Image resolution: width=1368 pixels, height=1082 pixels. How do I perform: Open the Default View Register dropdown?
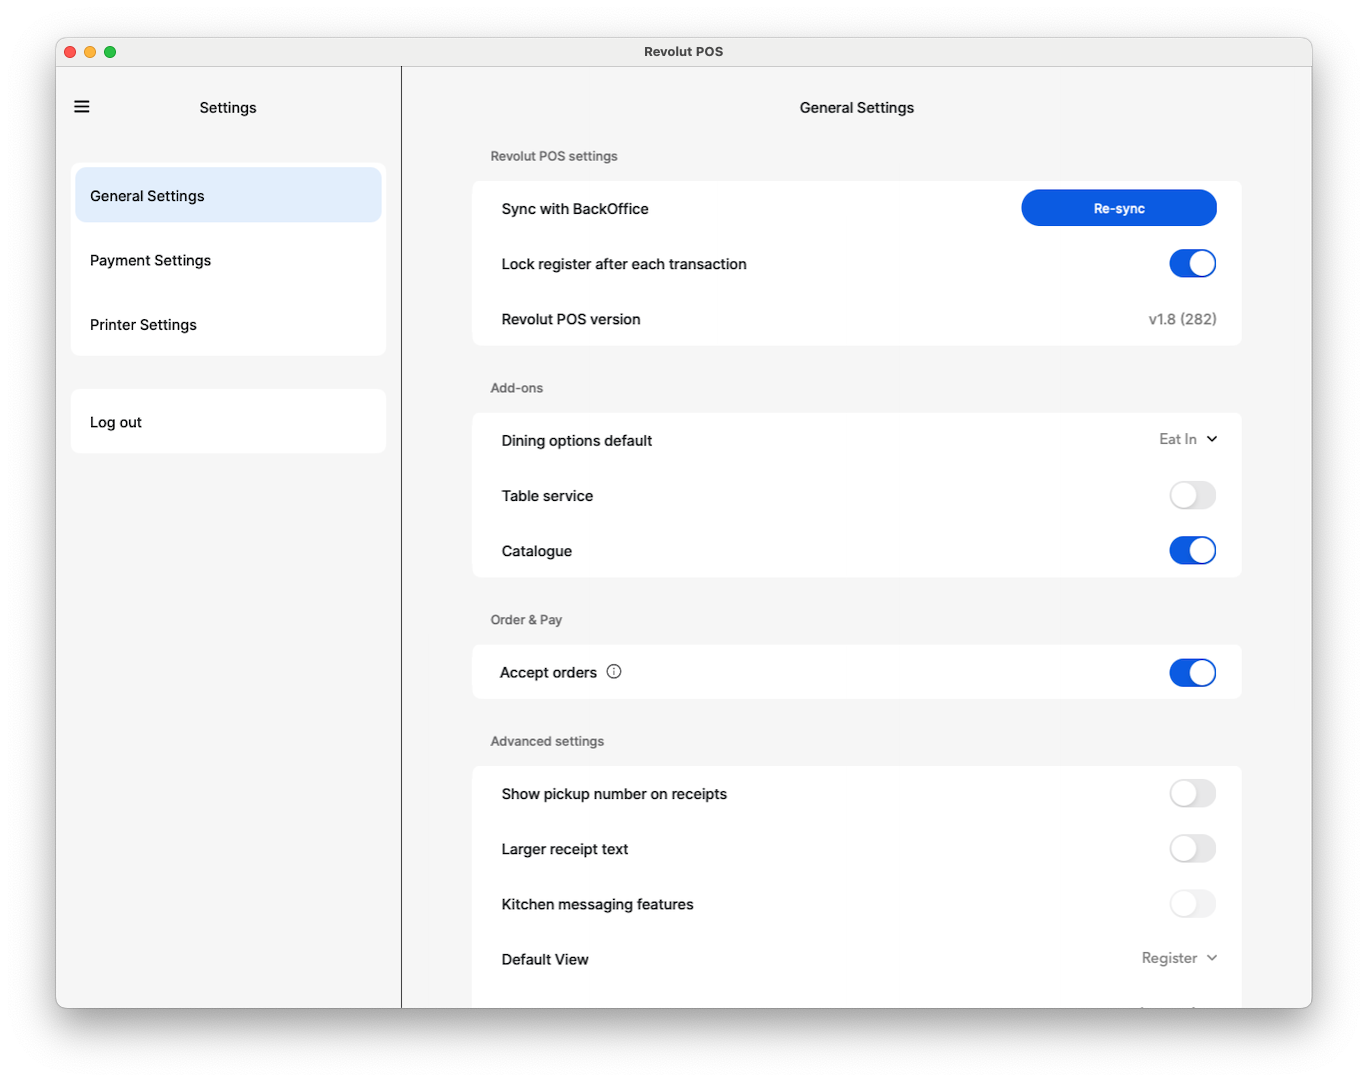1179,958
